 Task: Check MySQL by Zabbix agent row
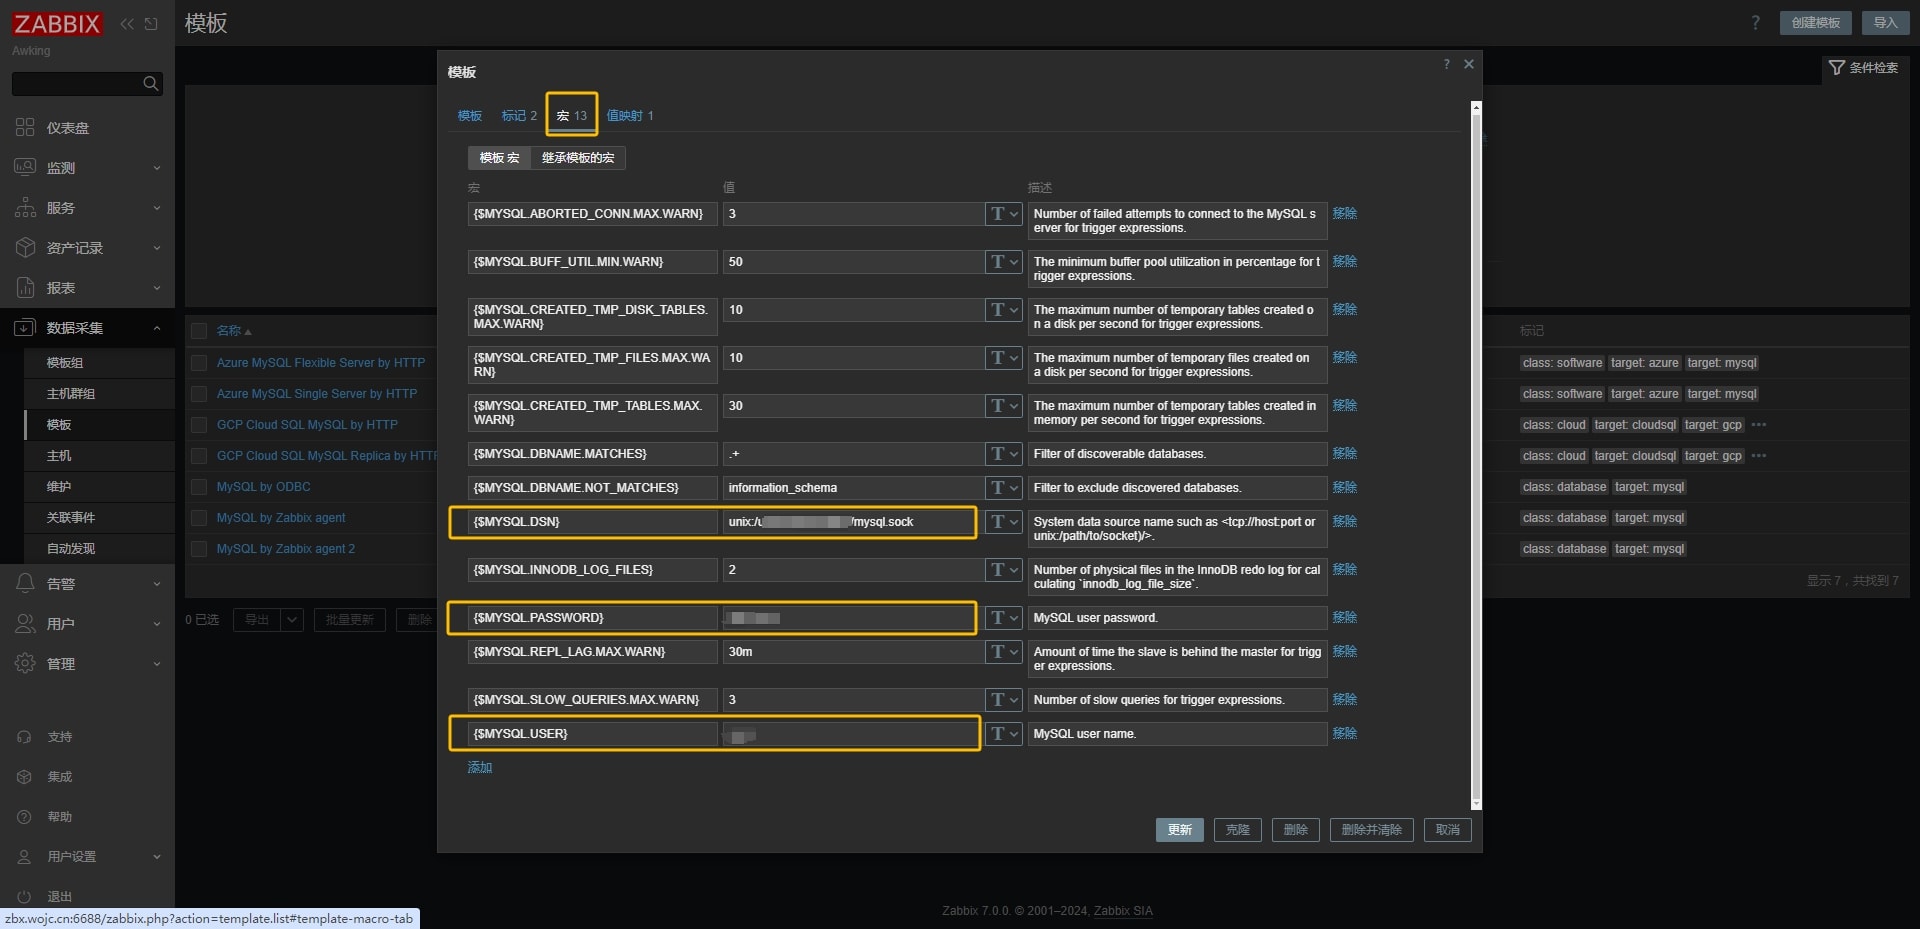click(x=199, y=518)
